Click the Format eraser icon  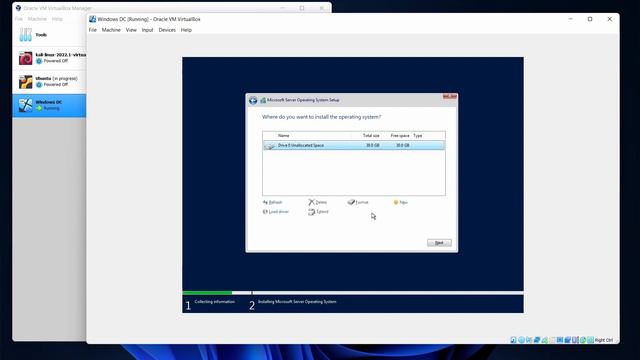351,202
